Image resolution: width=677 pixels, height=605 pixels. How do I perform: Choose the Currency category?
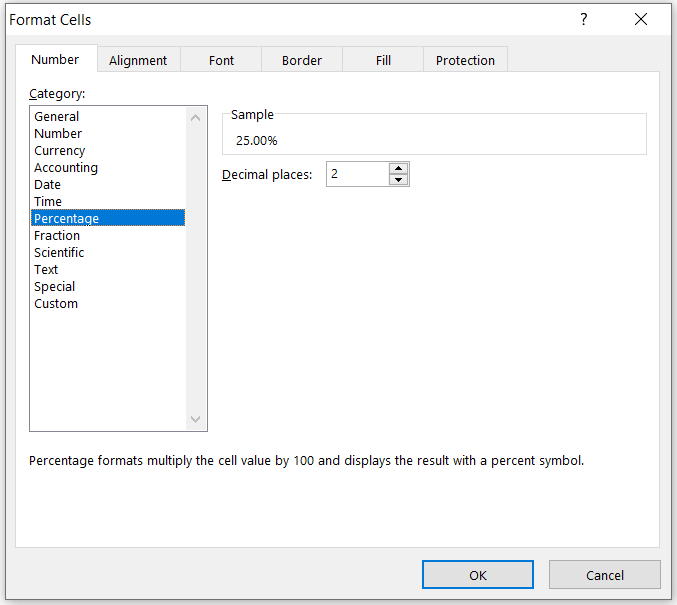pyautogui.click(x=108, y=151)
